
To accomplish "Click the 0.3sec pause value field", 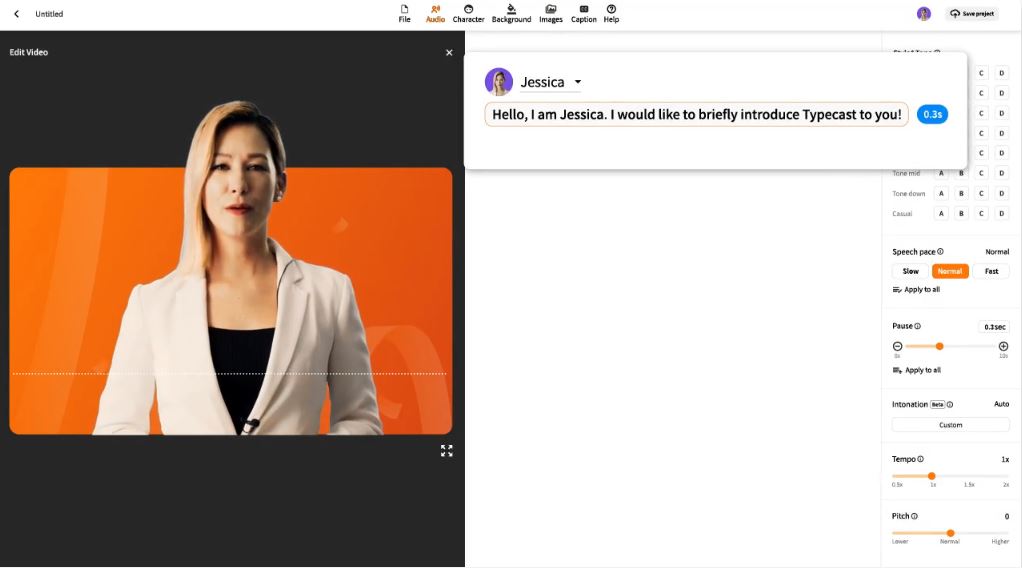I will point(994,327).
